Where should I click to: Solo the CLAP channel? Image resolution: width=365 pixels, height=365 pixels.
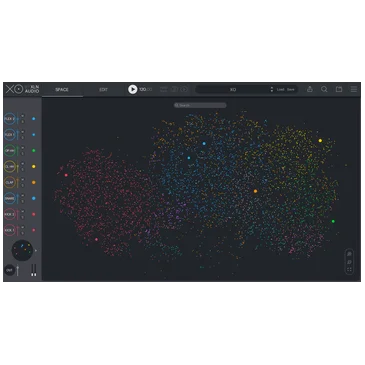[x=23, y=185]
